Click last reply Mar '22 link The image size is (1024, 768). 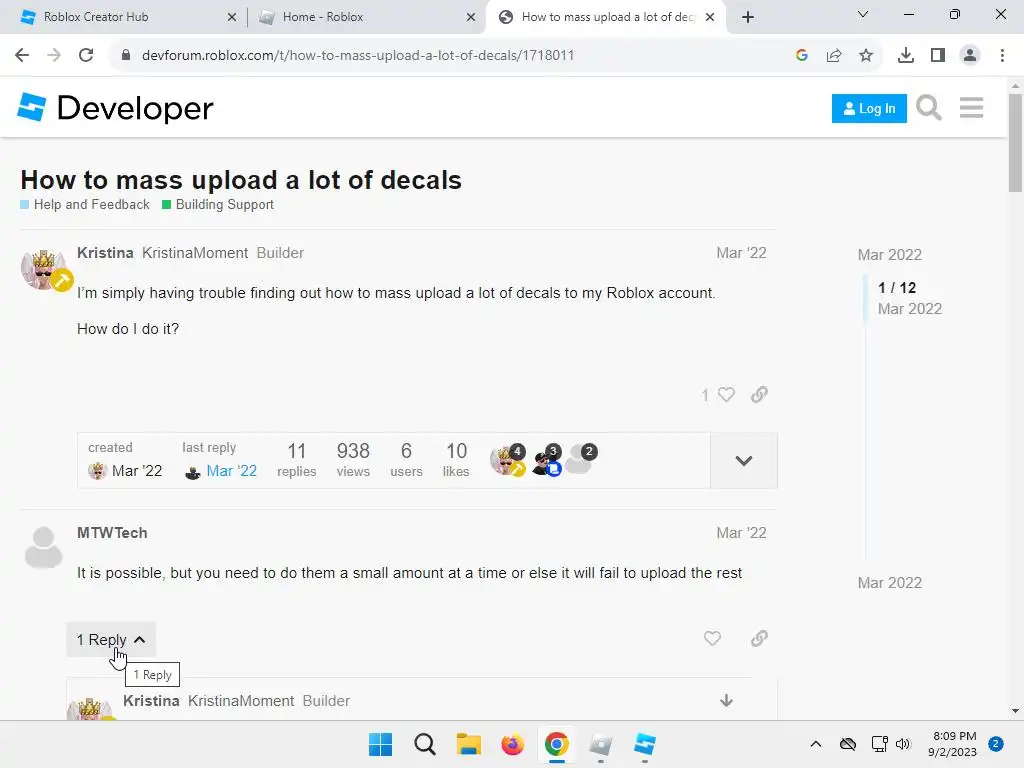pos(231,471)
